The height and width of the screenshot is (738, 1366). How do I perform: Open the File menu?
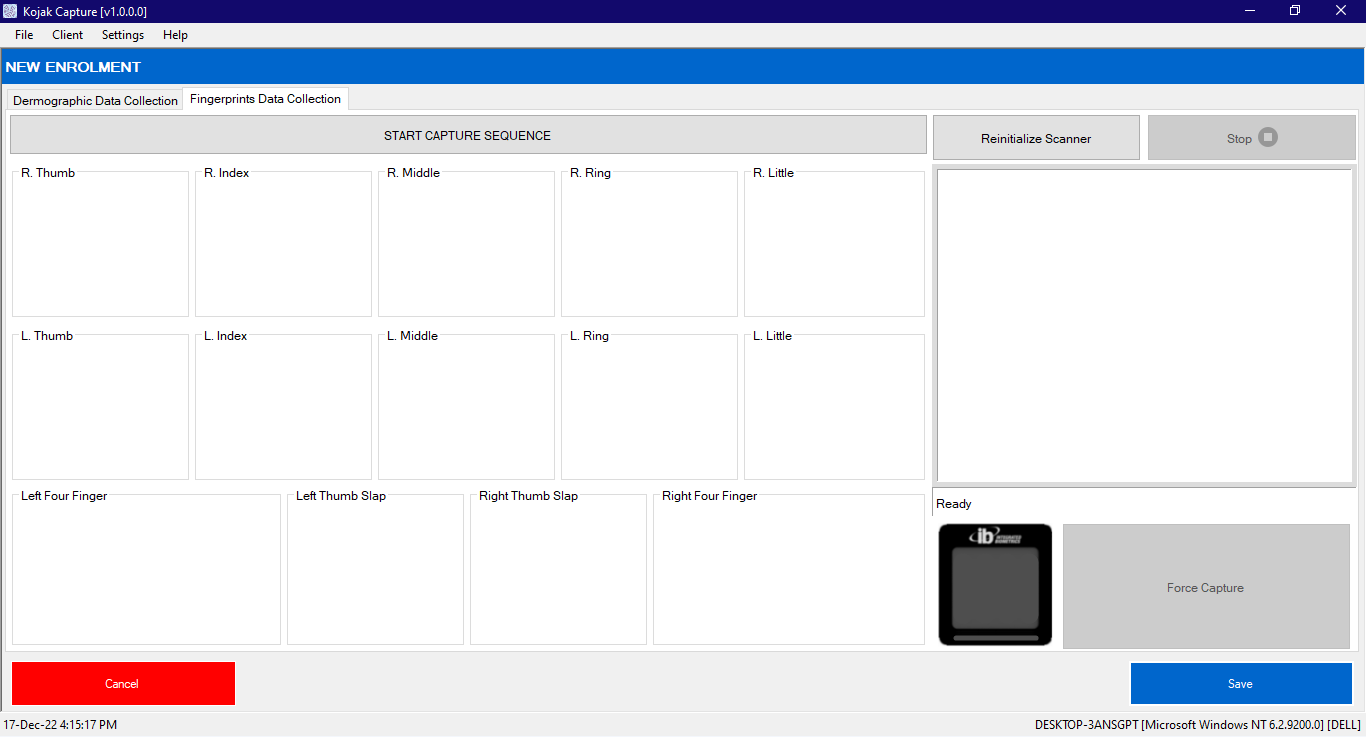point(24,35)
